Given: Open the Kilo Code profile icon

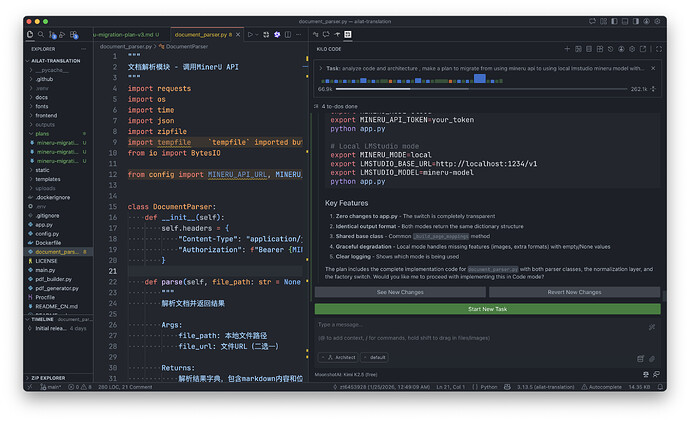Looking at the screenshot, I should [x=621, y=49].
